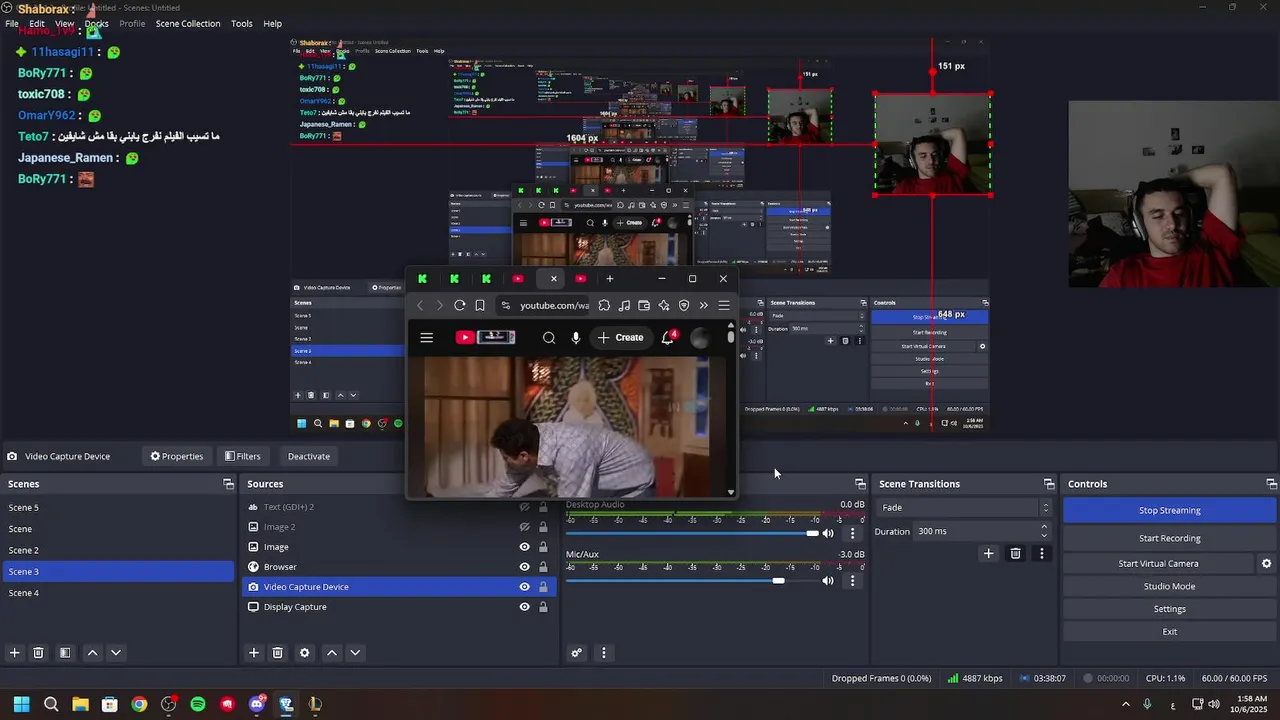
Task: Click Mic/Aux volume slider
Action: [692, 580]
